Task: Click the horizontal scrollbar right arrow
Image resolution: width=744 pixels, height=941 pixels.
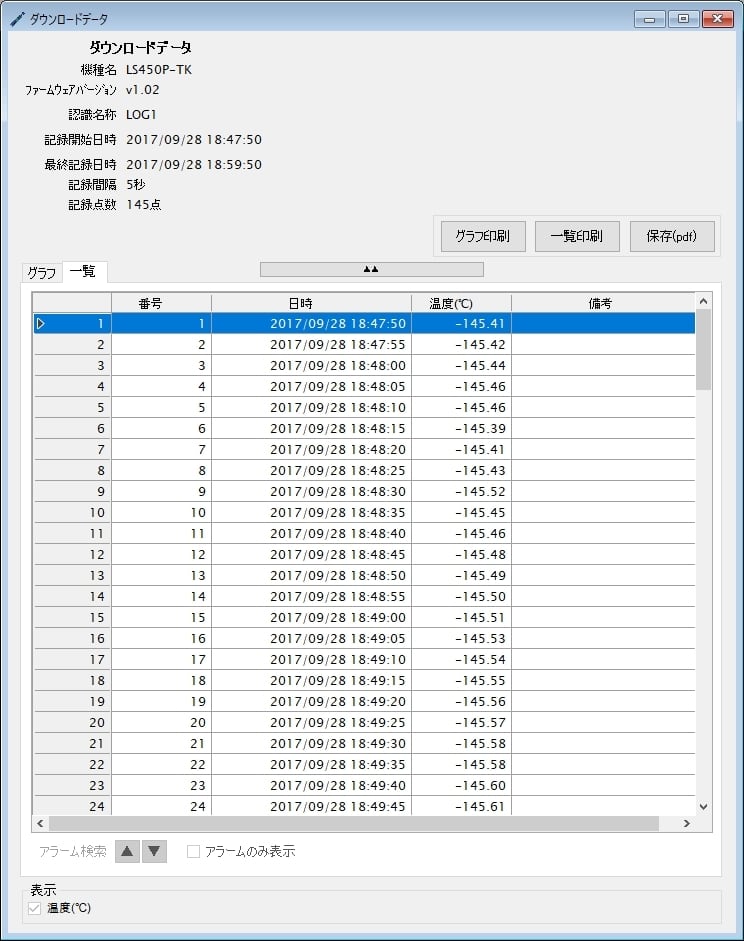Action: 686,823
